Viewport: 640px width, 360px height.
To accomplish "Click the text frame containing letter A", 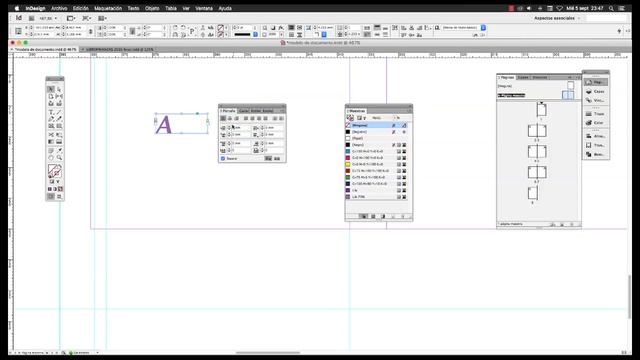I will 182,124.
